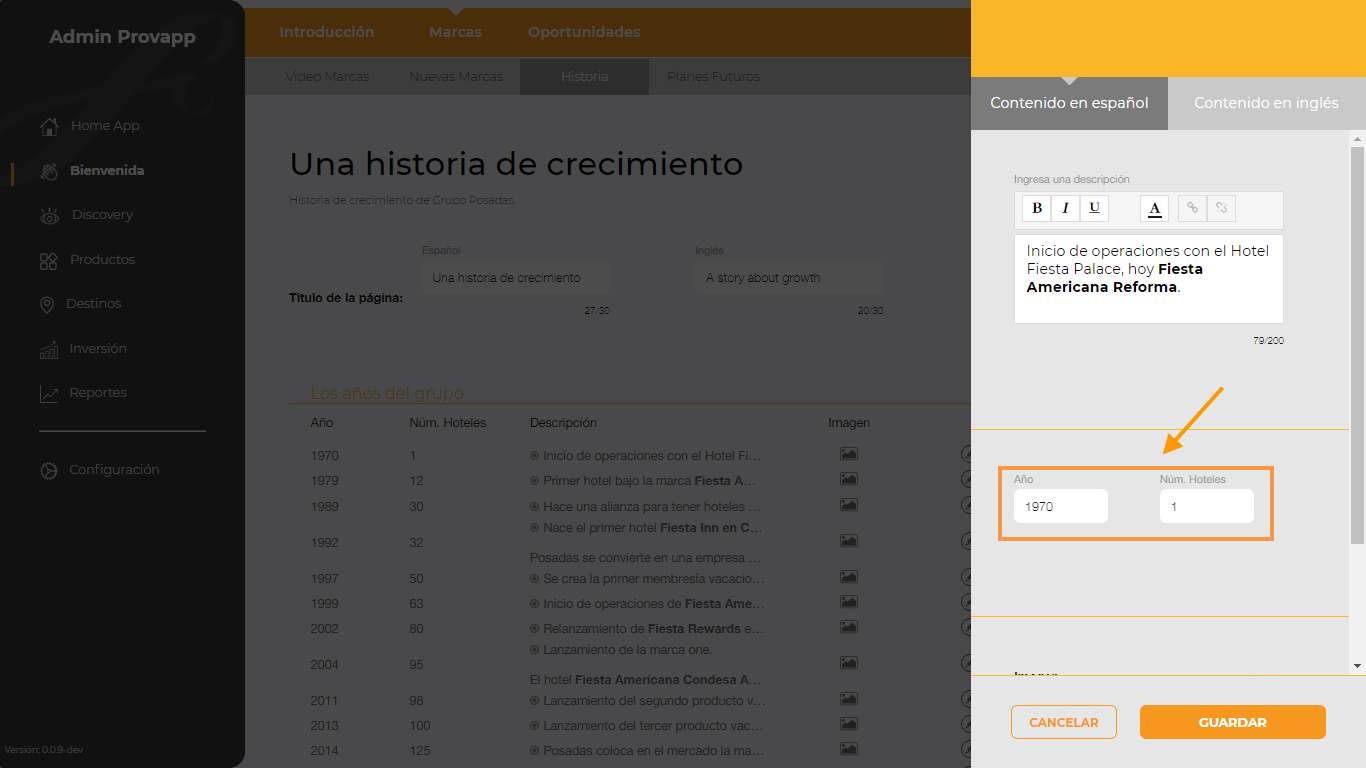Select bullet for 'Inicio de operaciones con el Hotel'
The height and width of the screenshot is (768, 1366).
click(x=534, y=456)
